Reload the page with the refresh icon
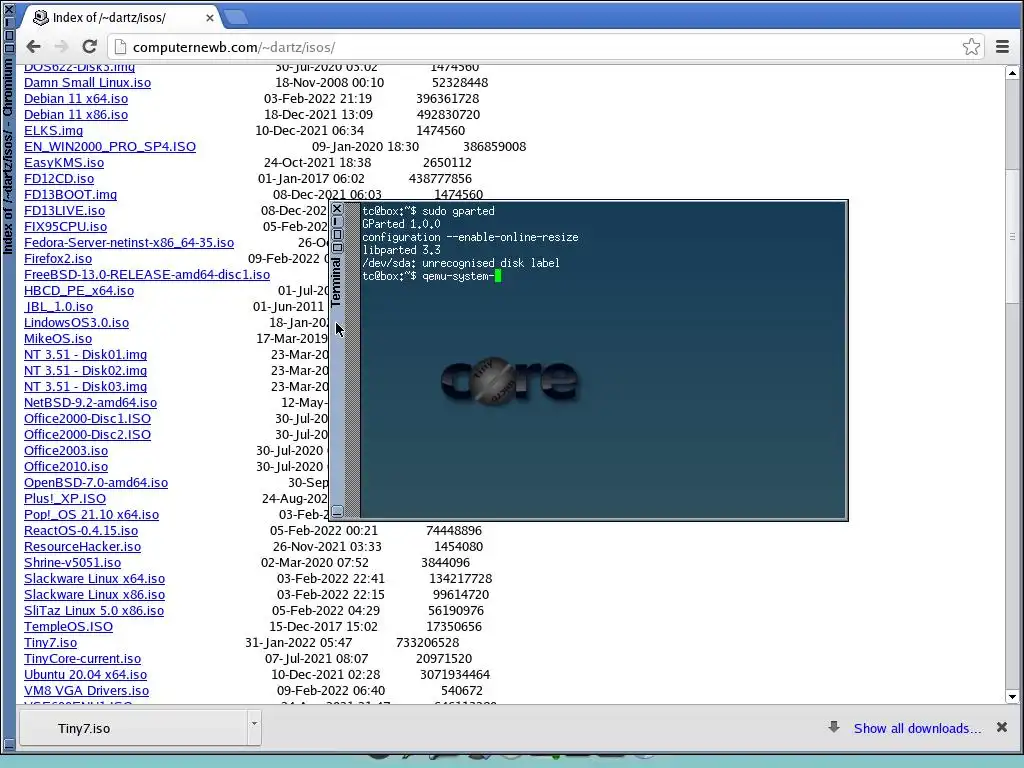The width and height of the screenshot is (1024, 768). [89, 46]
